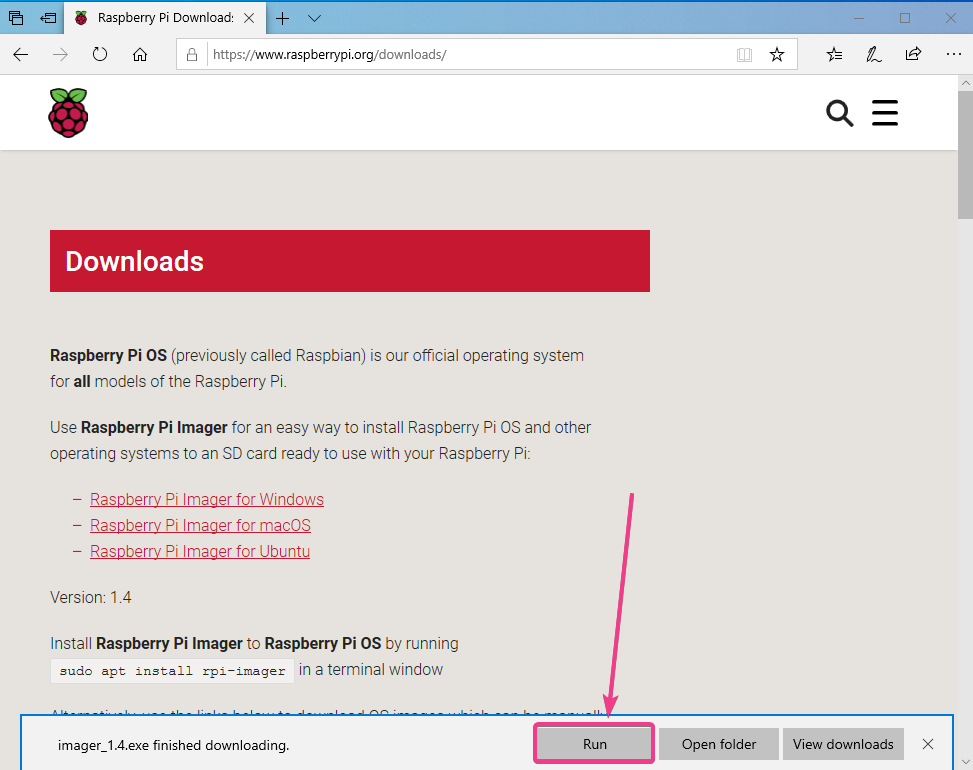Click the scrollbar up arrow
973x770 pixels.
966,83
